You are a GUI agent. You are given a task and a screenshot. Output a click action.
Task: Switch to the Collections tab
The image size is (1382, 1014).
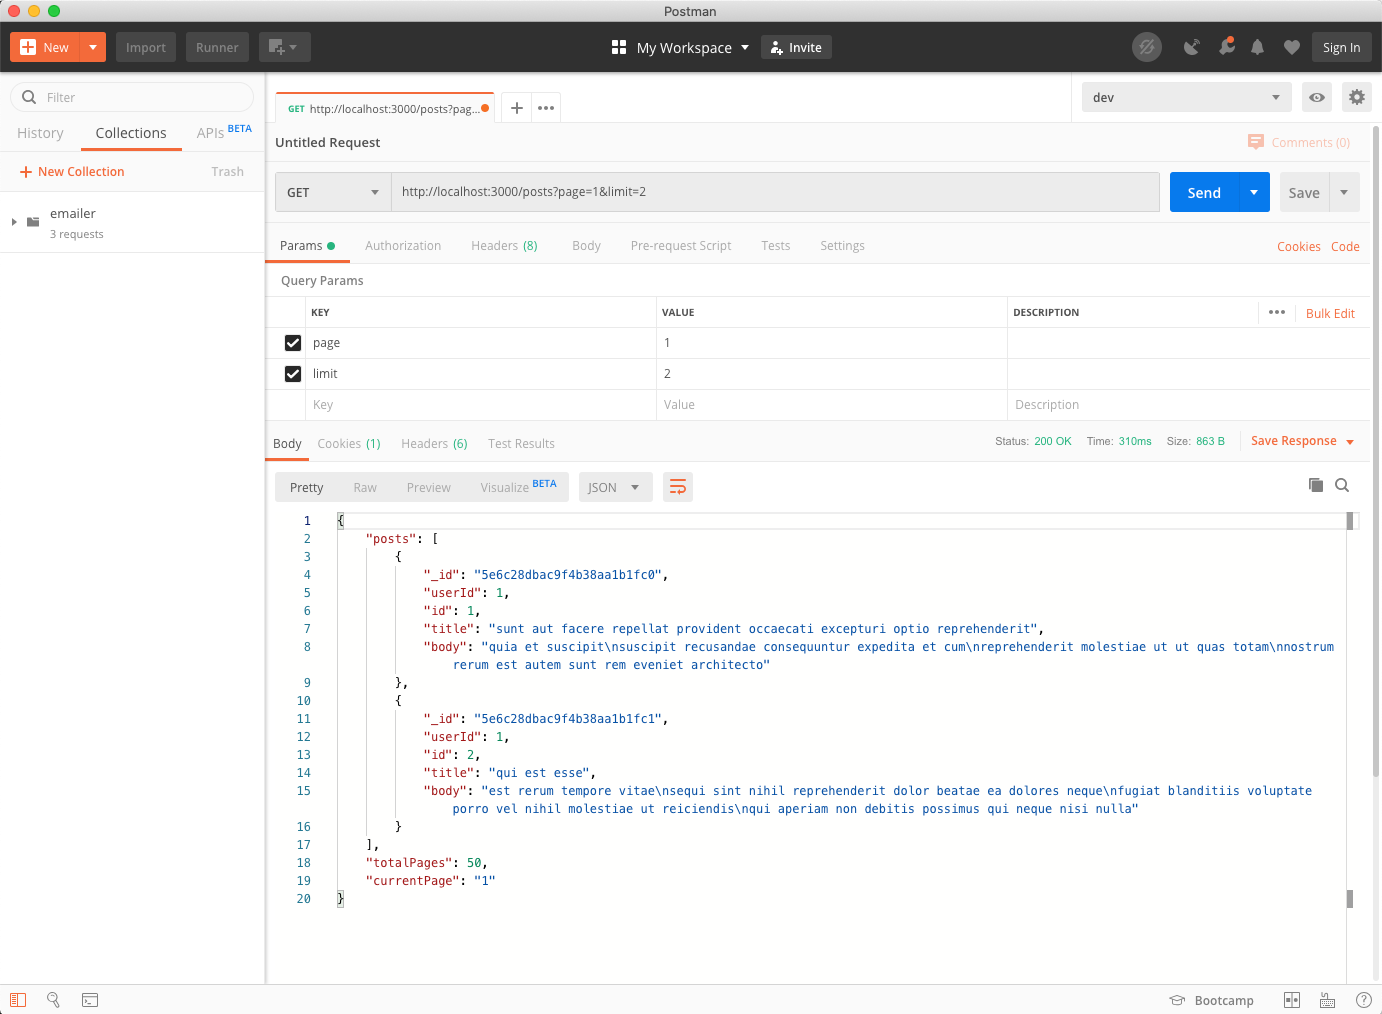click(131, 133)
